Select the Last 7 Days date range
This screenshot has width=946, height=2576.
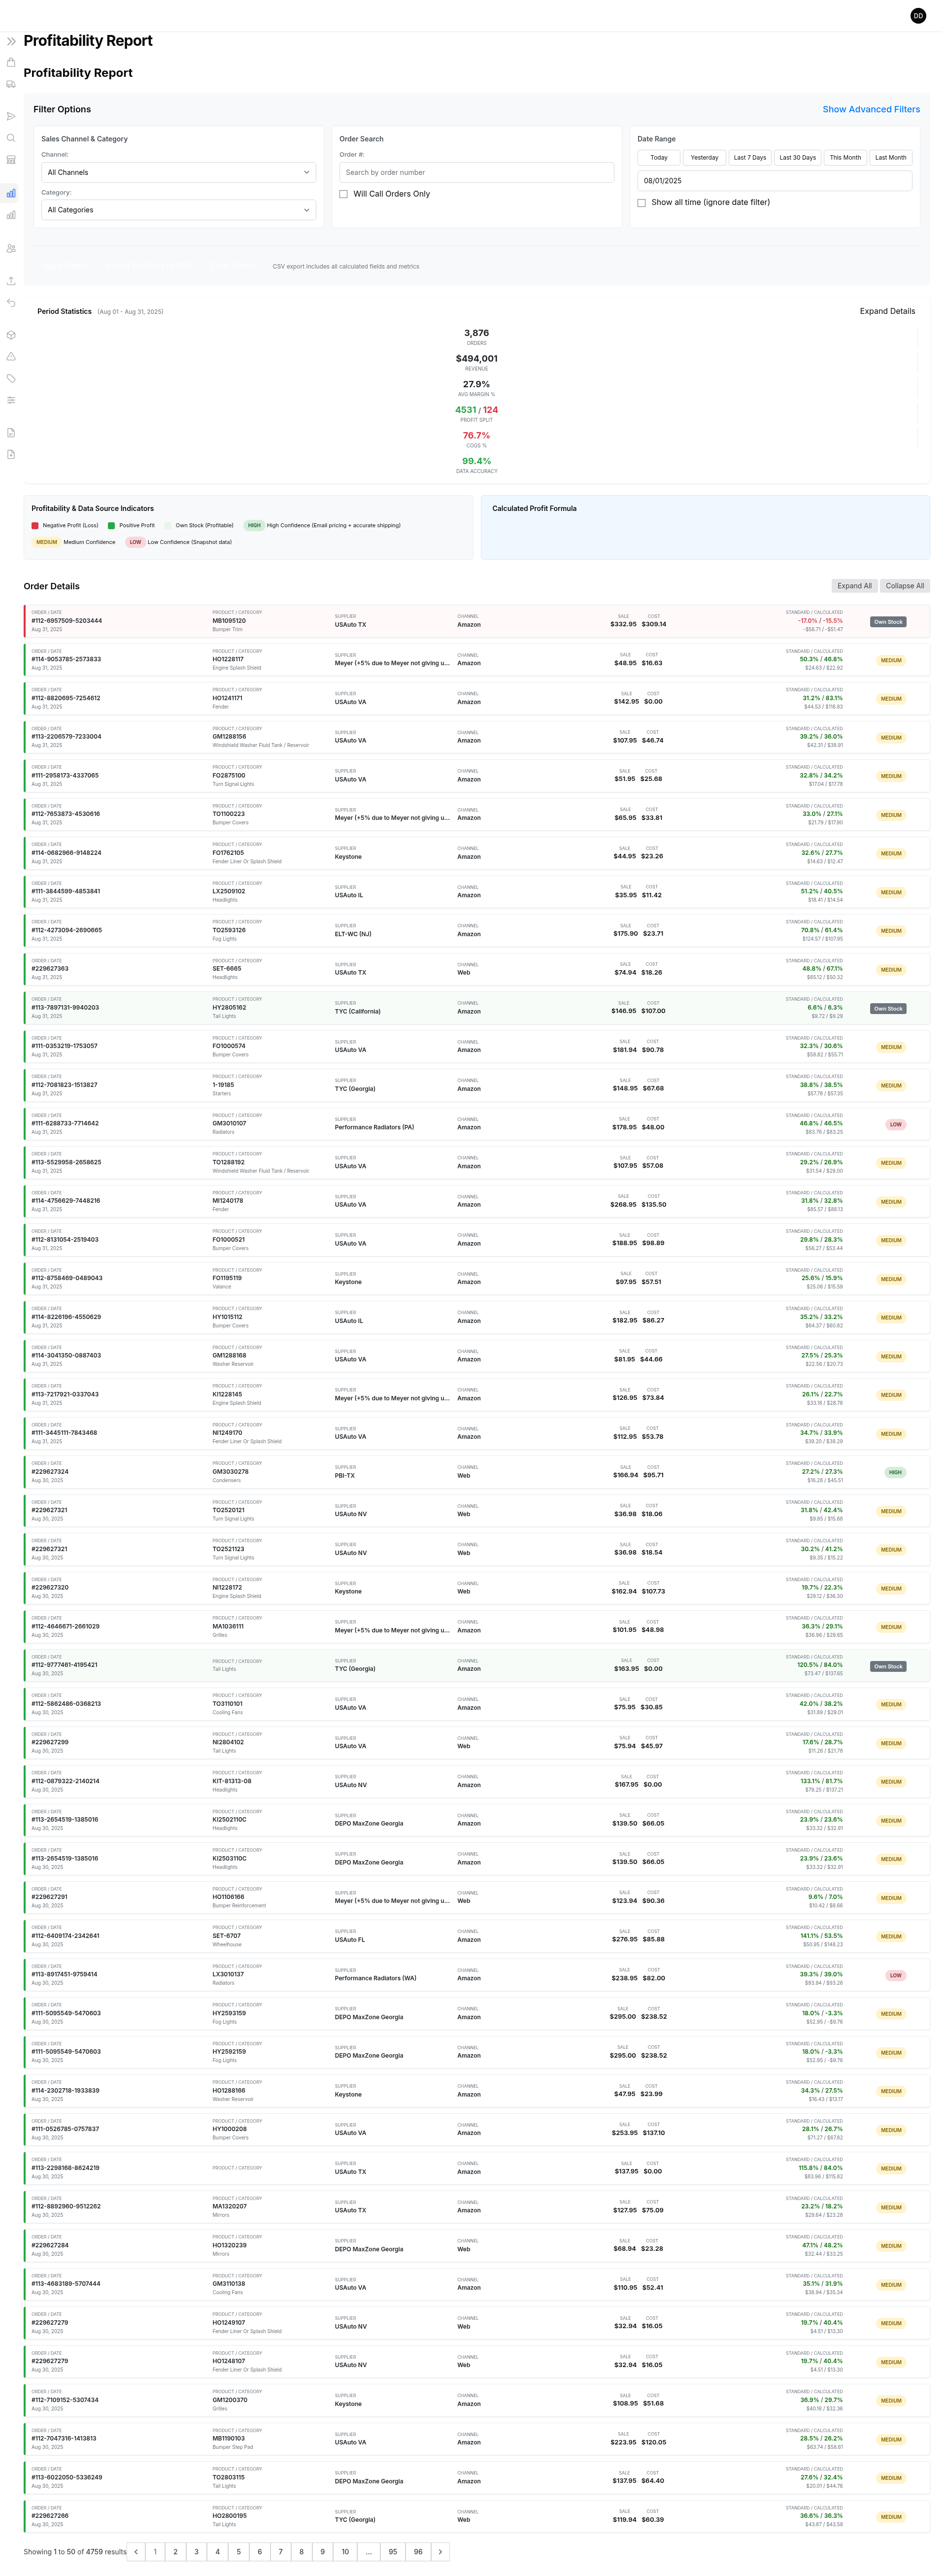[749, 158]
